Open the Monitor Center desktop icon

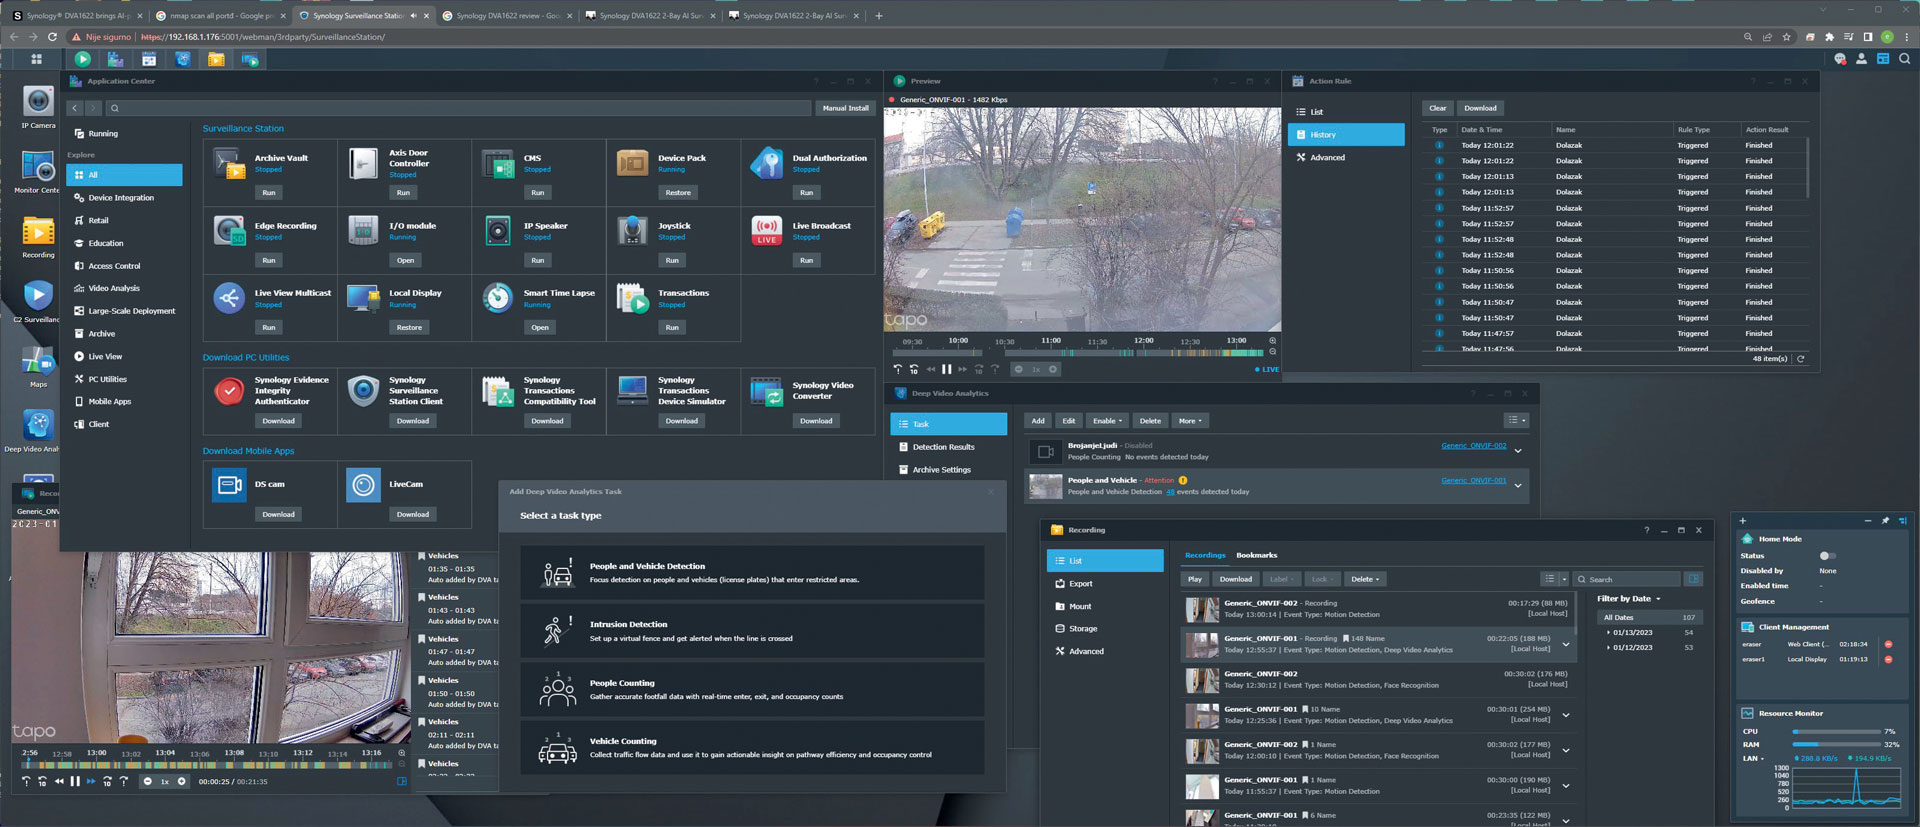[38, 166]
